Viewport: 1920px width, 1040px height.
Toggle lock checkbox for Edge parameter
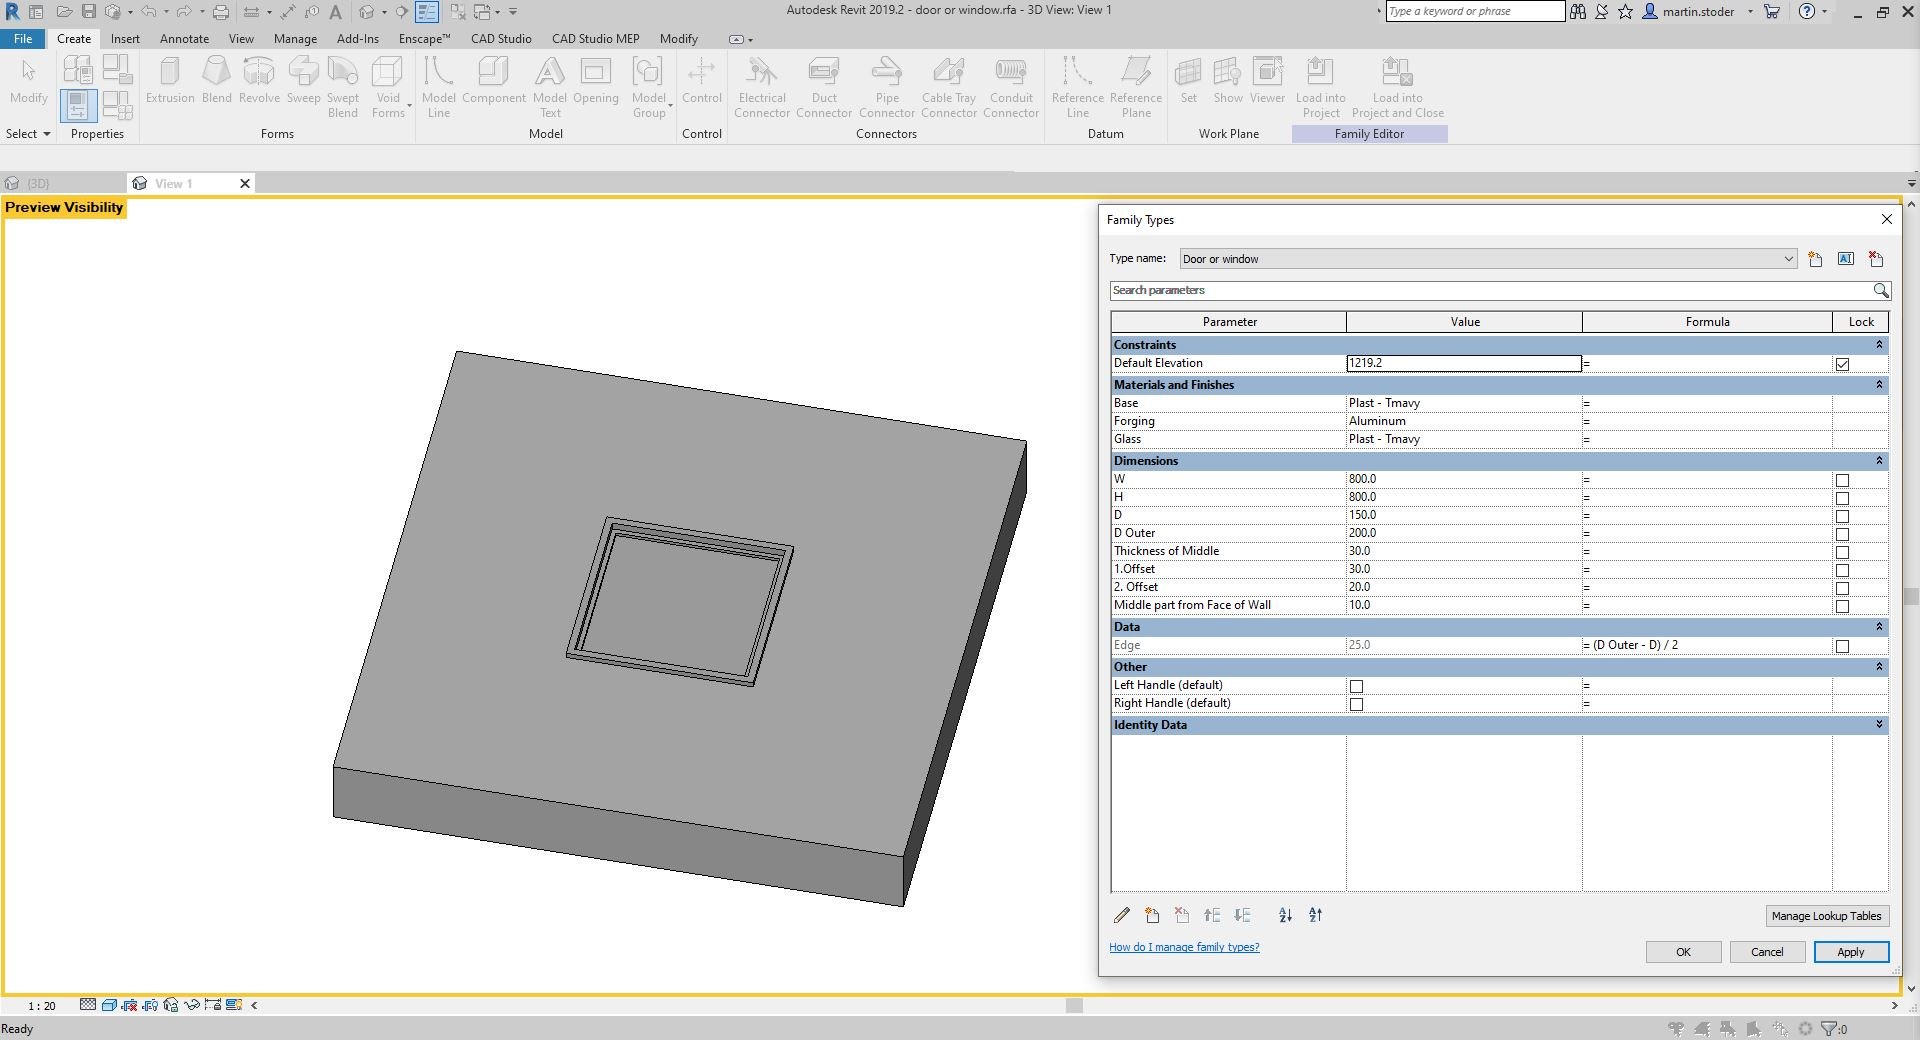(1842, 646)
